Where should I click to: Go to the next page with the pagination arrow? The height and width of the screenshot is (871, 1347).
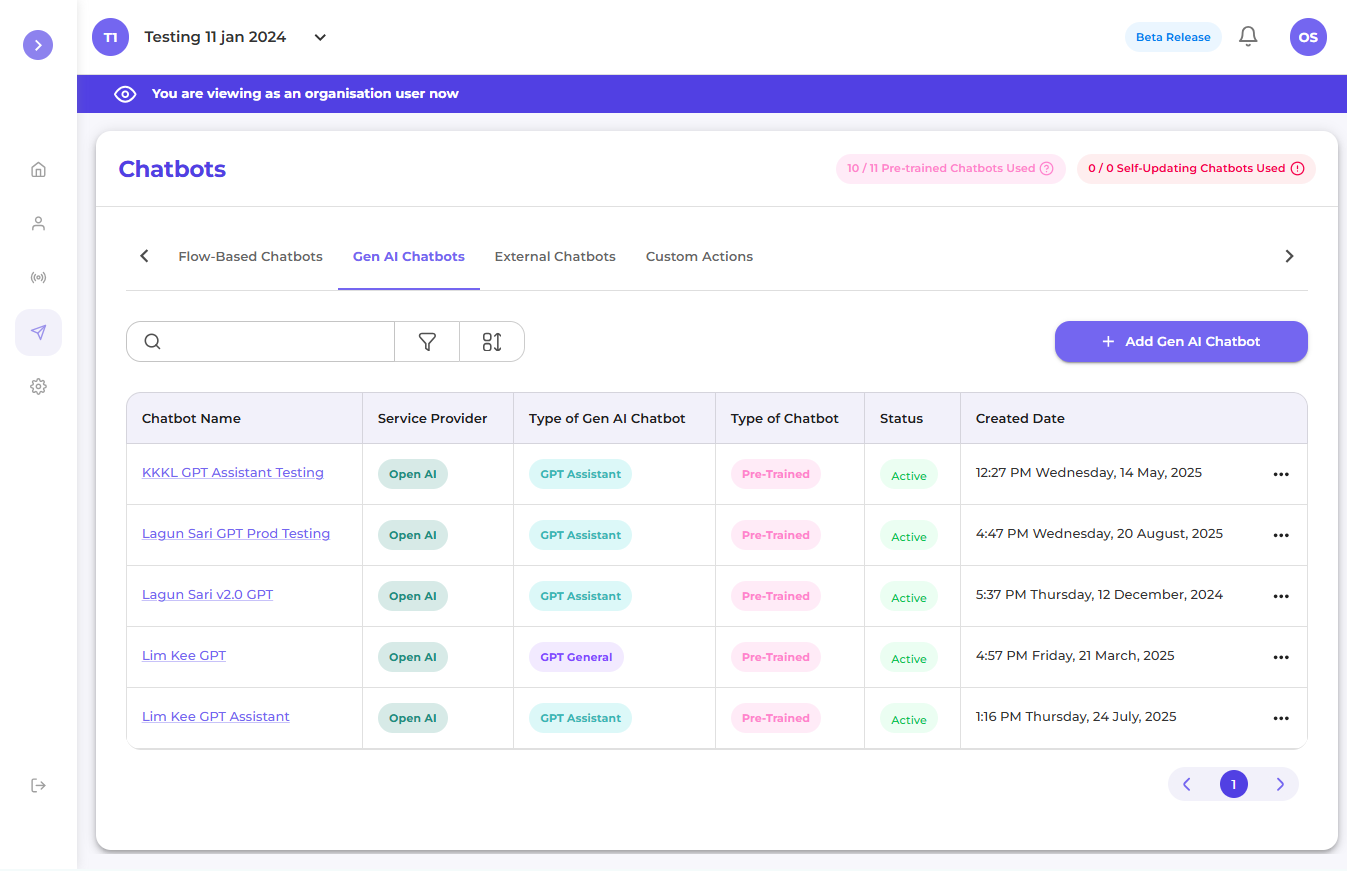coord(1280,784)
